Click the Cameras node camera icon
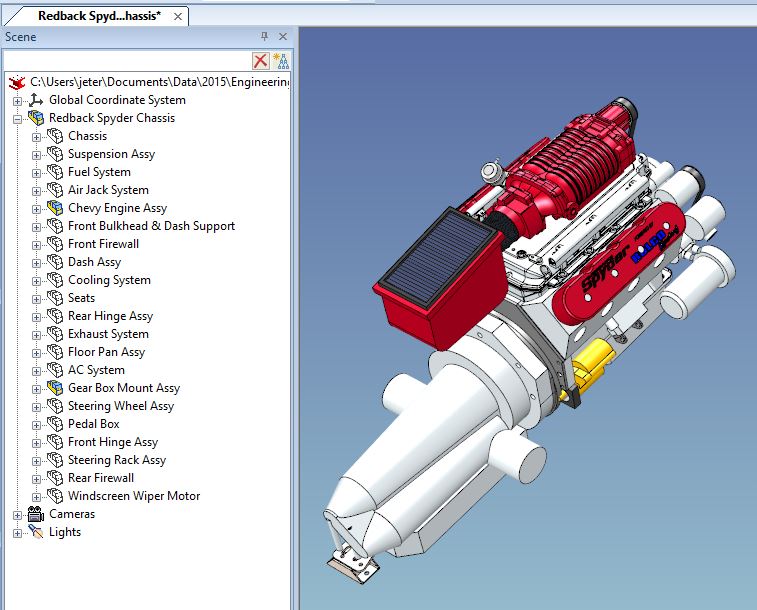This screenshot has width=757, height=610. (x=36, y=514)
